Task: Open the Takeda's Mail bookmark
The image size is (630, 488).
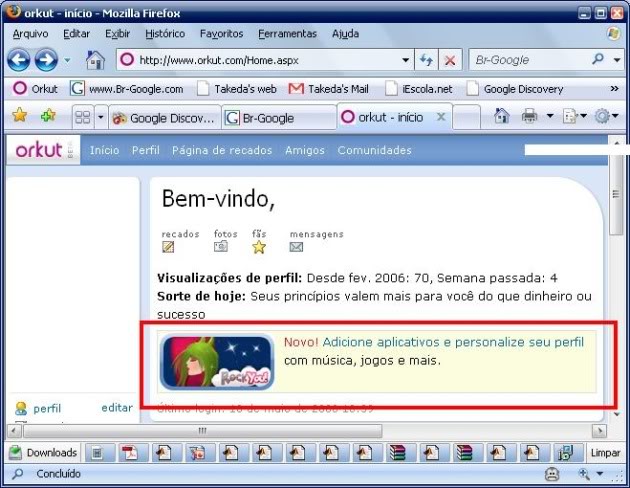Action: pos(329,89)
